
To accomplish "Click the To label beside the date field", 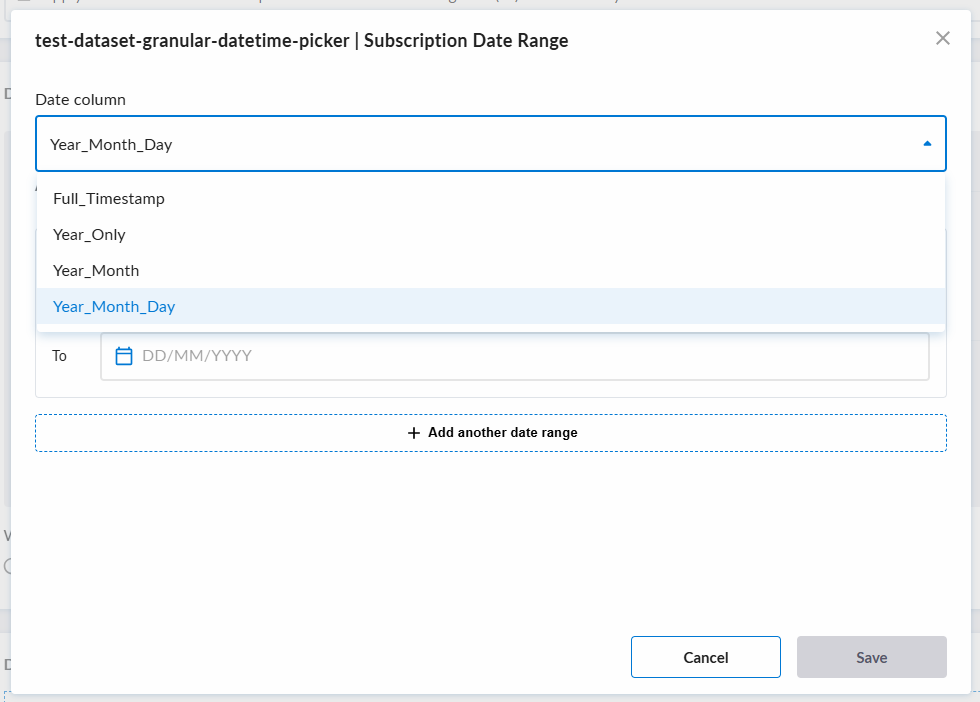I will tap(59, 356).
